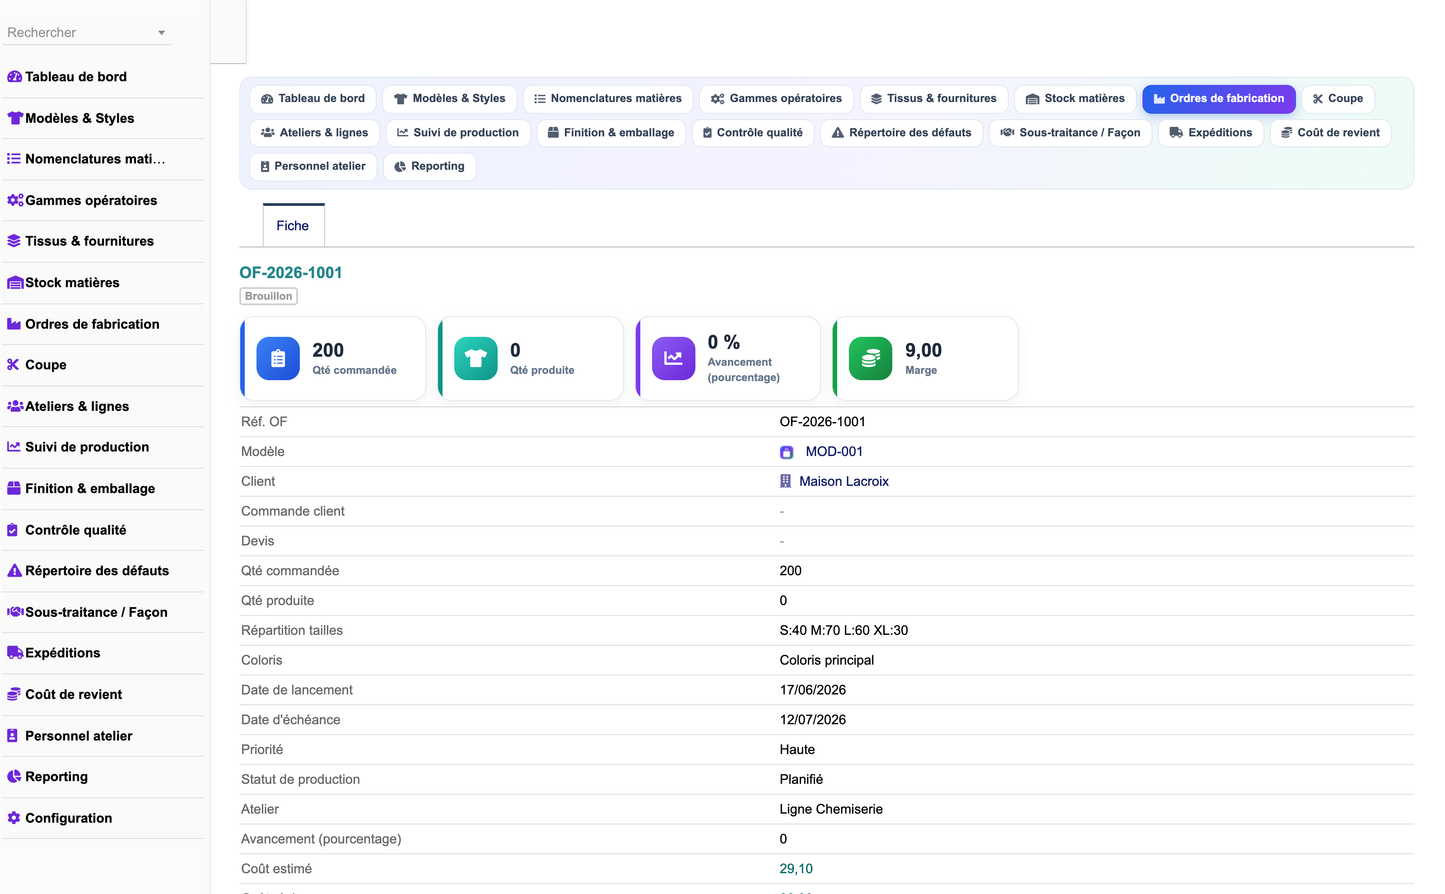Click the Brouillon status badge
The image size is (1445, 894).
(x=269, y=296)
